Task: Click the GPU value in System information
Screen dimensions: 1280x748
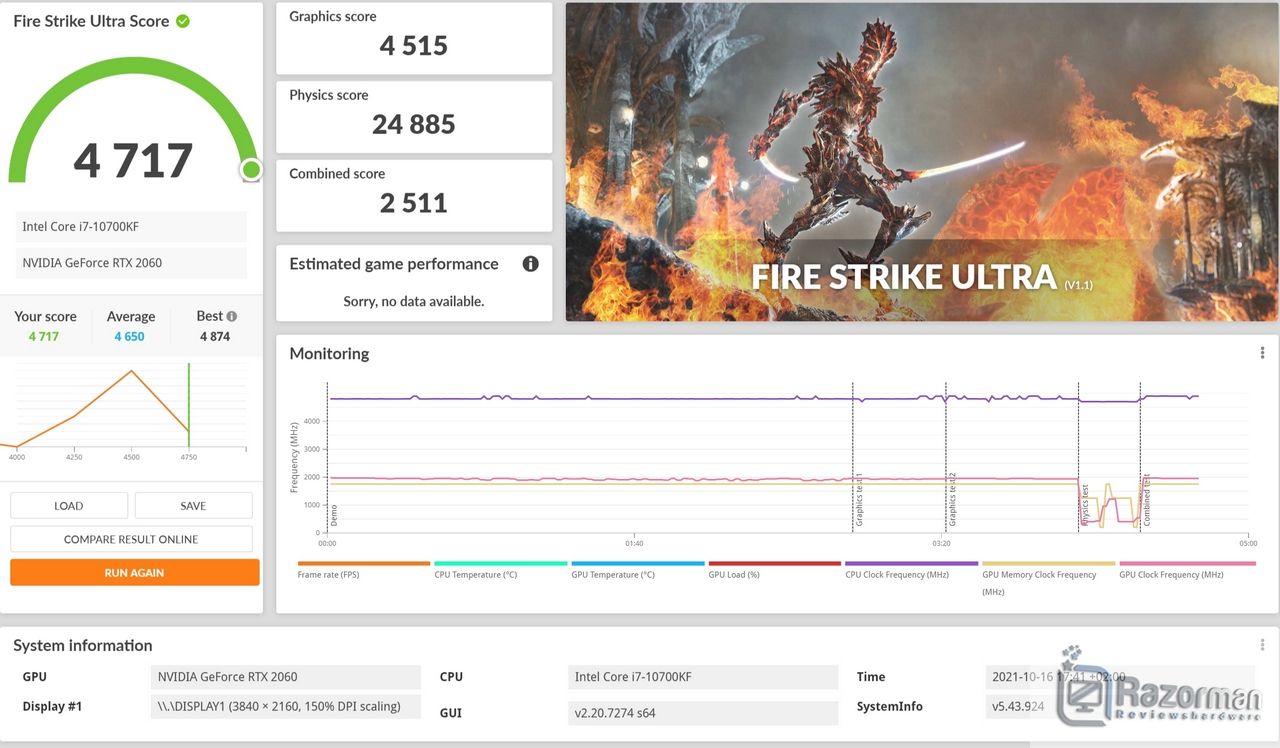Action: point(286,677)
